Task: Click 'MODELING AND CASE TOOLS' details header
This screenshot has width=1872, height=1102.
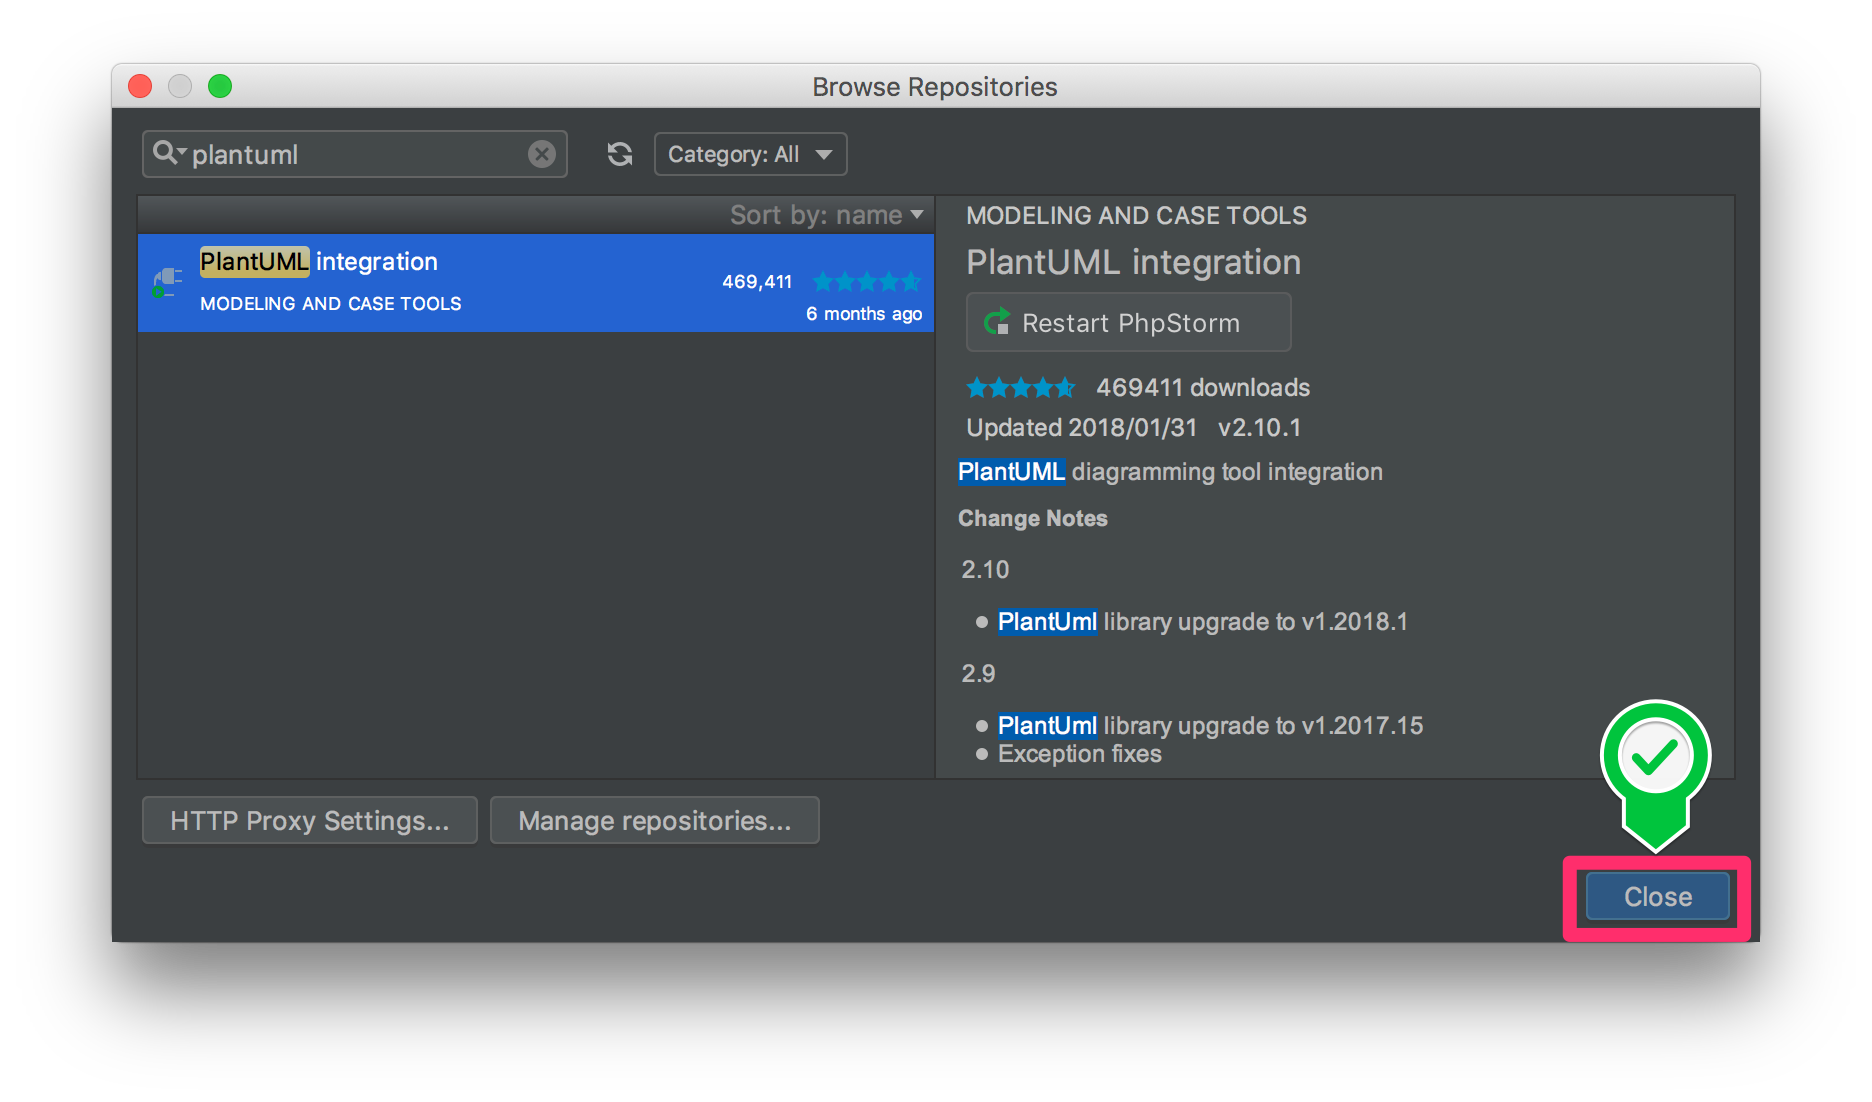Action: point(1136,215)
